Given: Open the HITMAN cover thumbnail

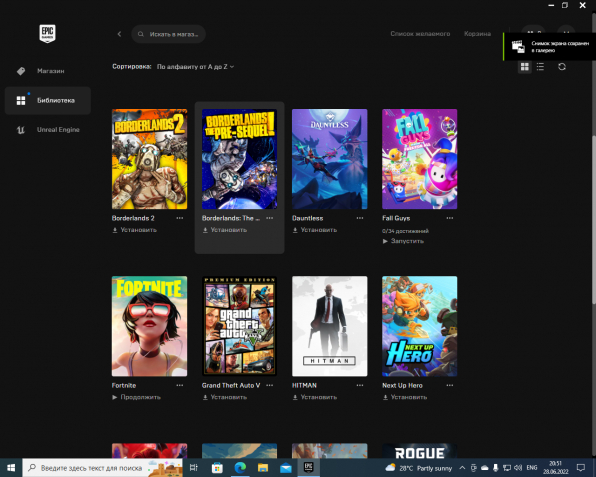Looking at the screenshot, I should point(330,326).
